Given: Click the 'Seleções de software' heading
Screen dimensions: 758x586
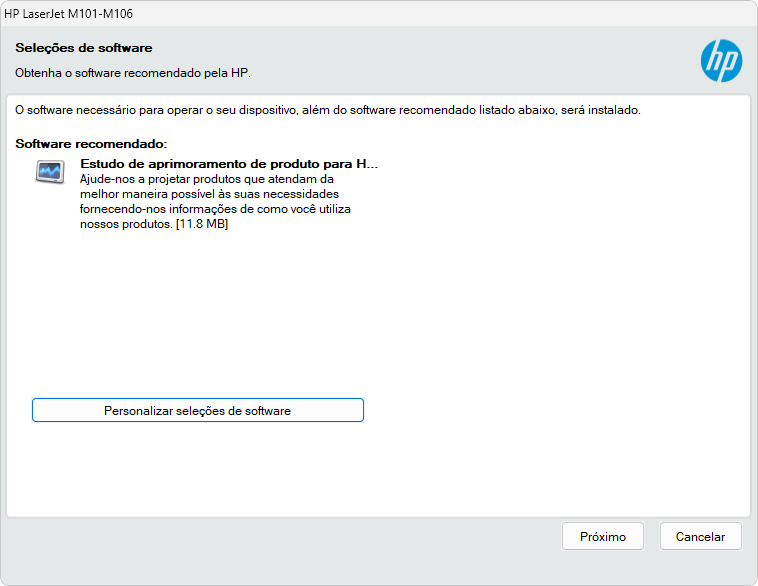Looking at the screenshot, I should click(84, 48).
